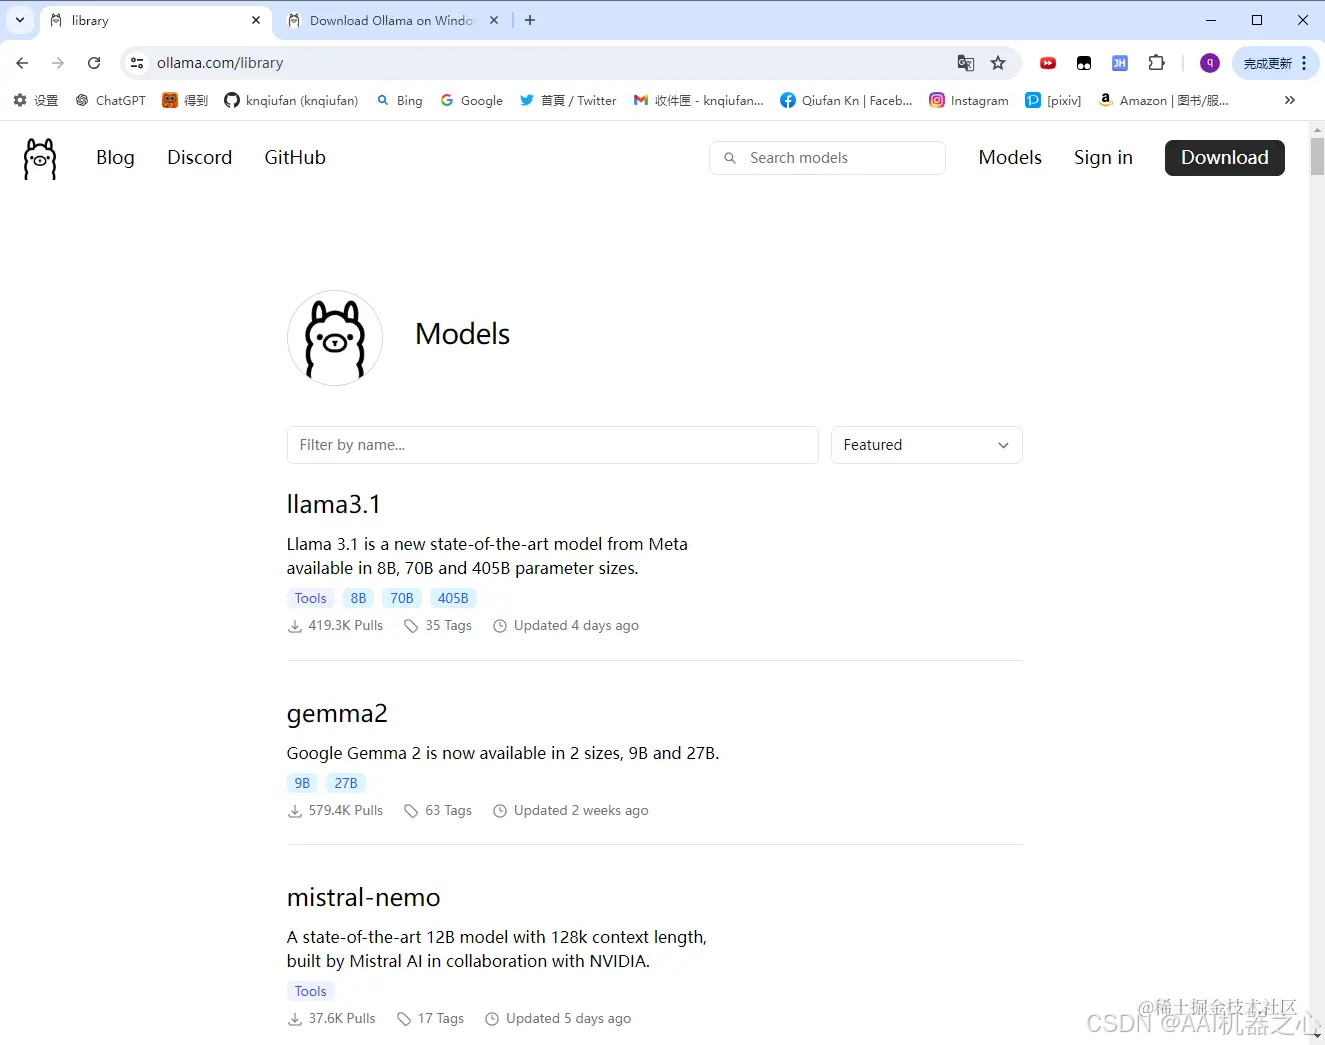Click Sign in
Image resolution: width=1325 pixels, height=1045 pixels.
tap(1103, 158)
